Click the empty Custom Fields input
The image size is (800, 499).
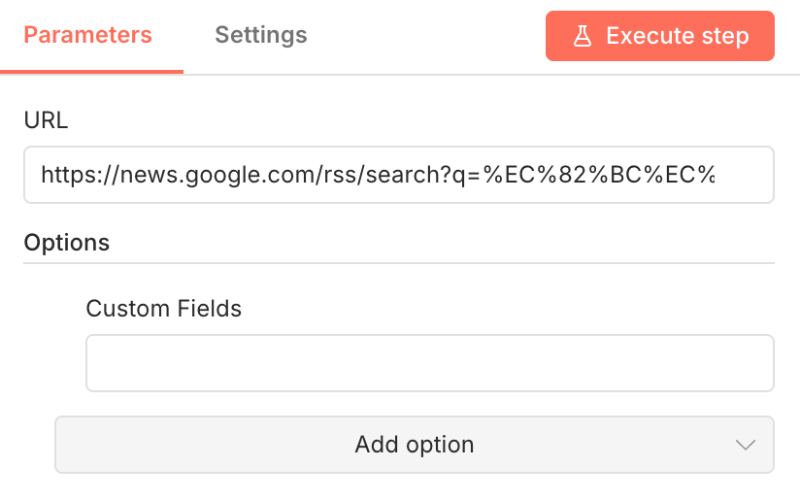[x=429, y=363]
